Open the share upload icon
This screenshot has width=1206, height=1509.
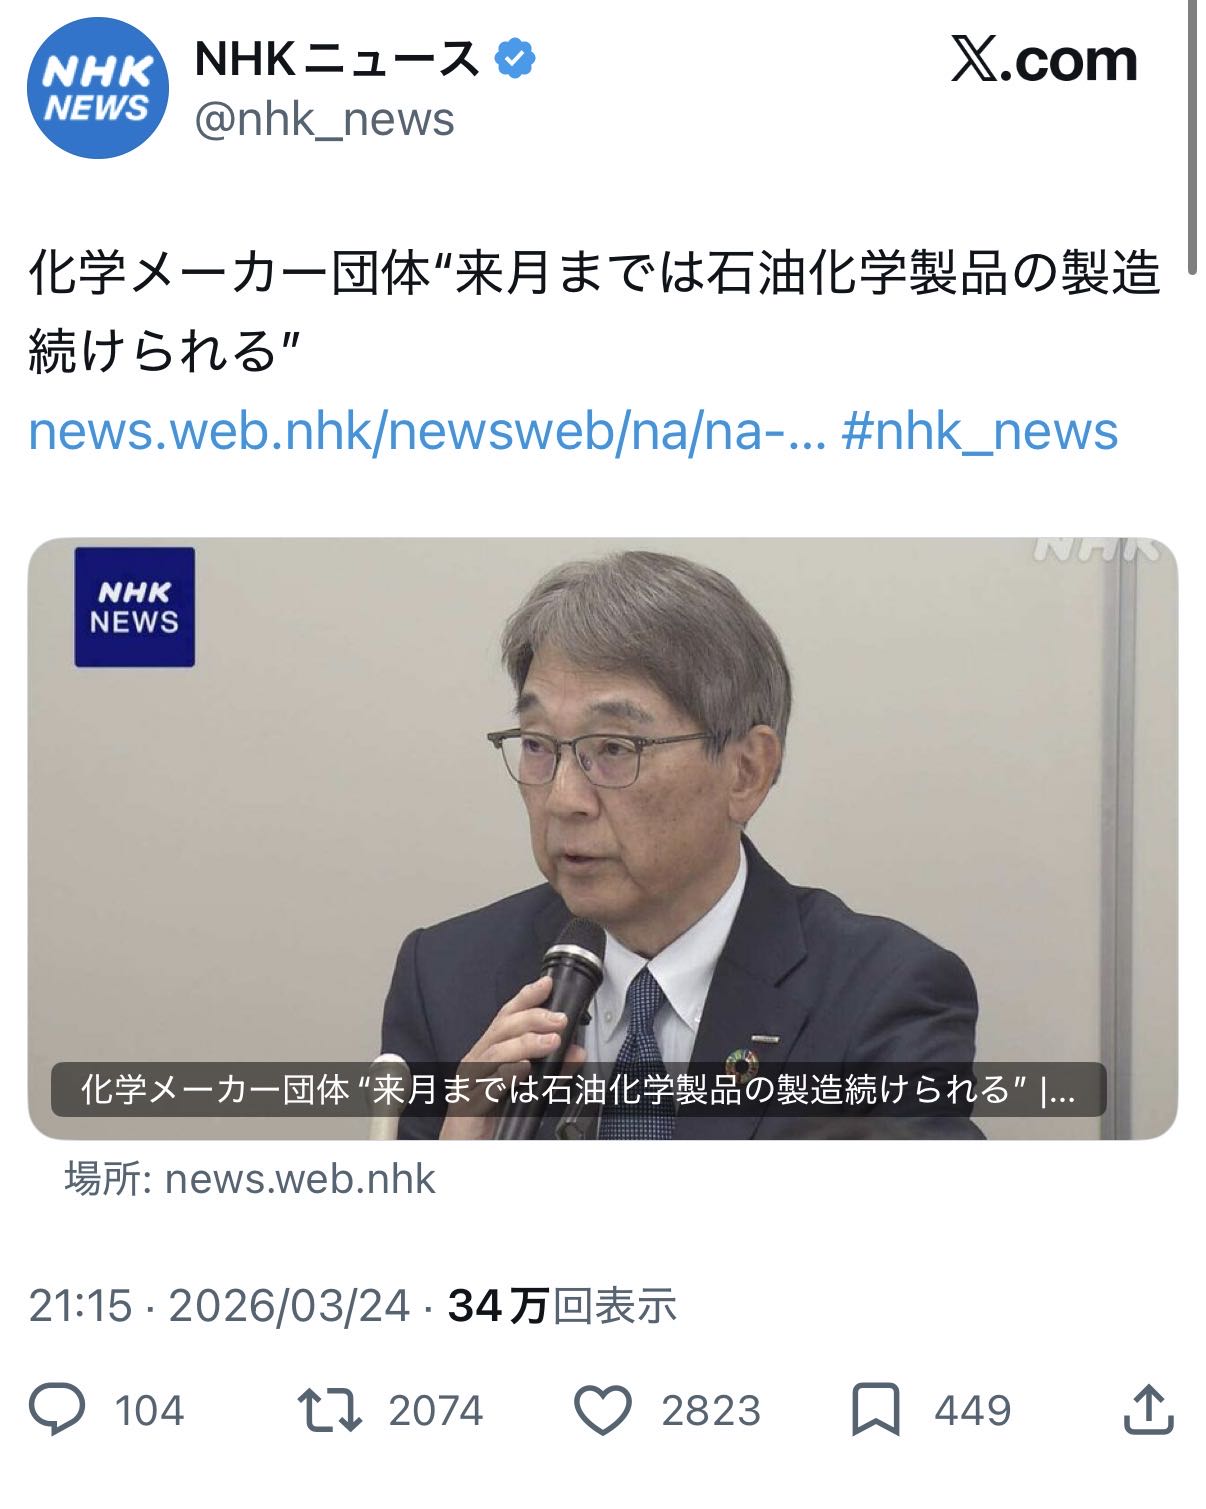[1148, 1409]
